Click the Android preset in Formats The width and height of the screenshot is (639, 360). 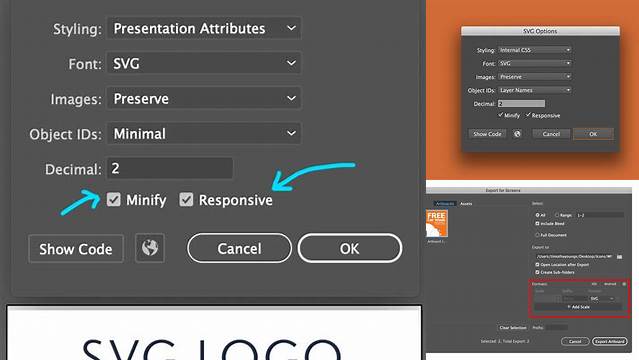(610, 284)
